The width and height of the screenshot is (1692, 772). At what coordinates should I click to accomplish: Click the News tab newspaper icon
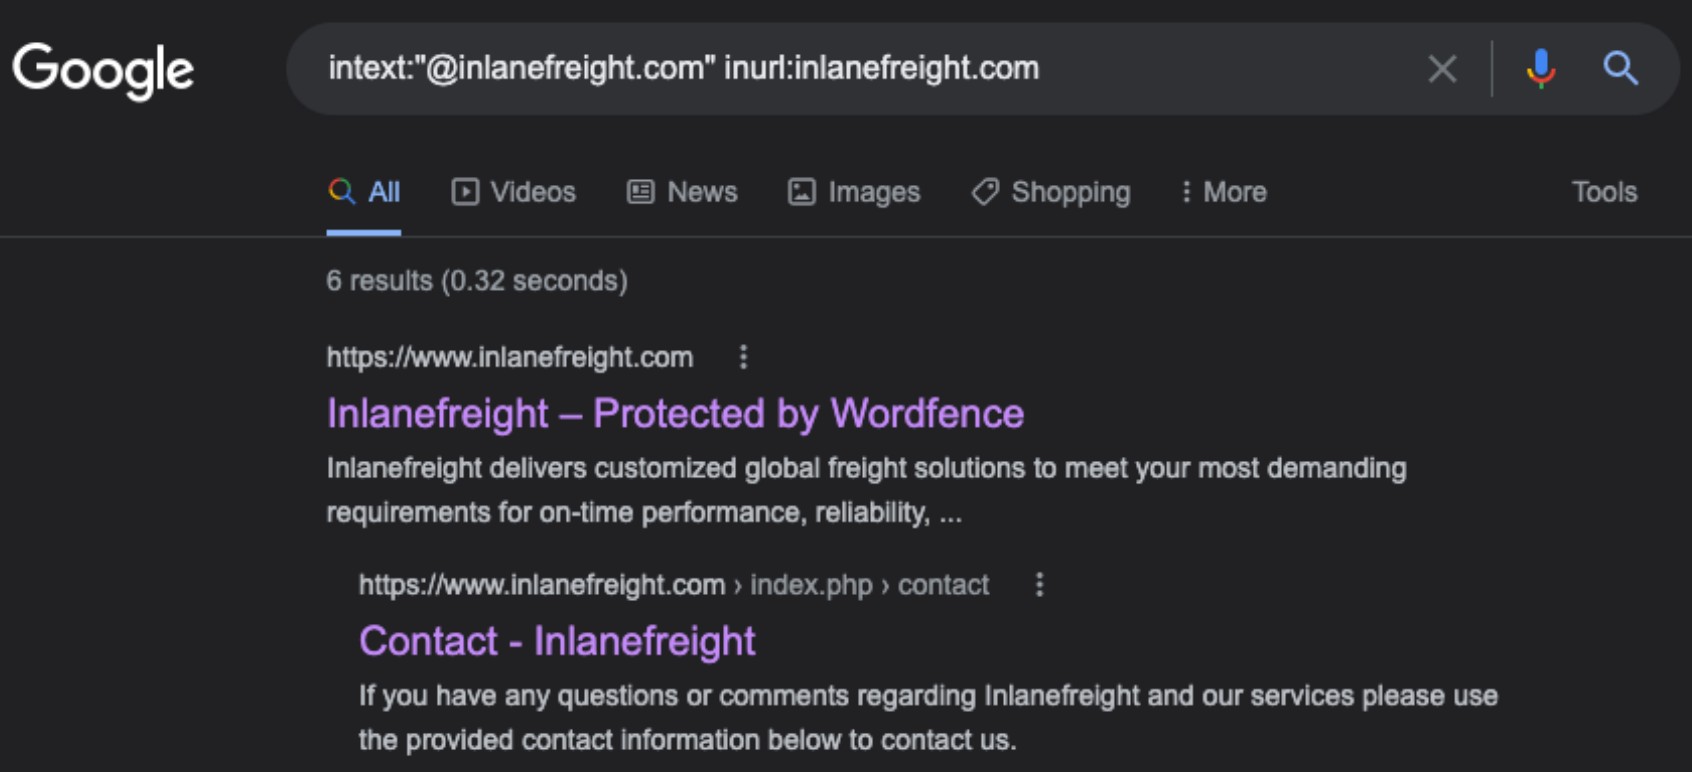640,192
